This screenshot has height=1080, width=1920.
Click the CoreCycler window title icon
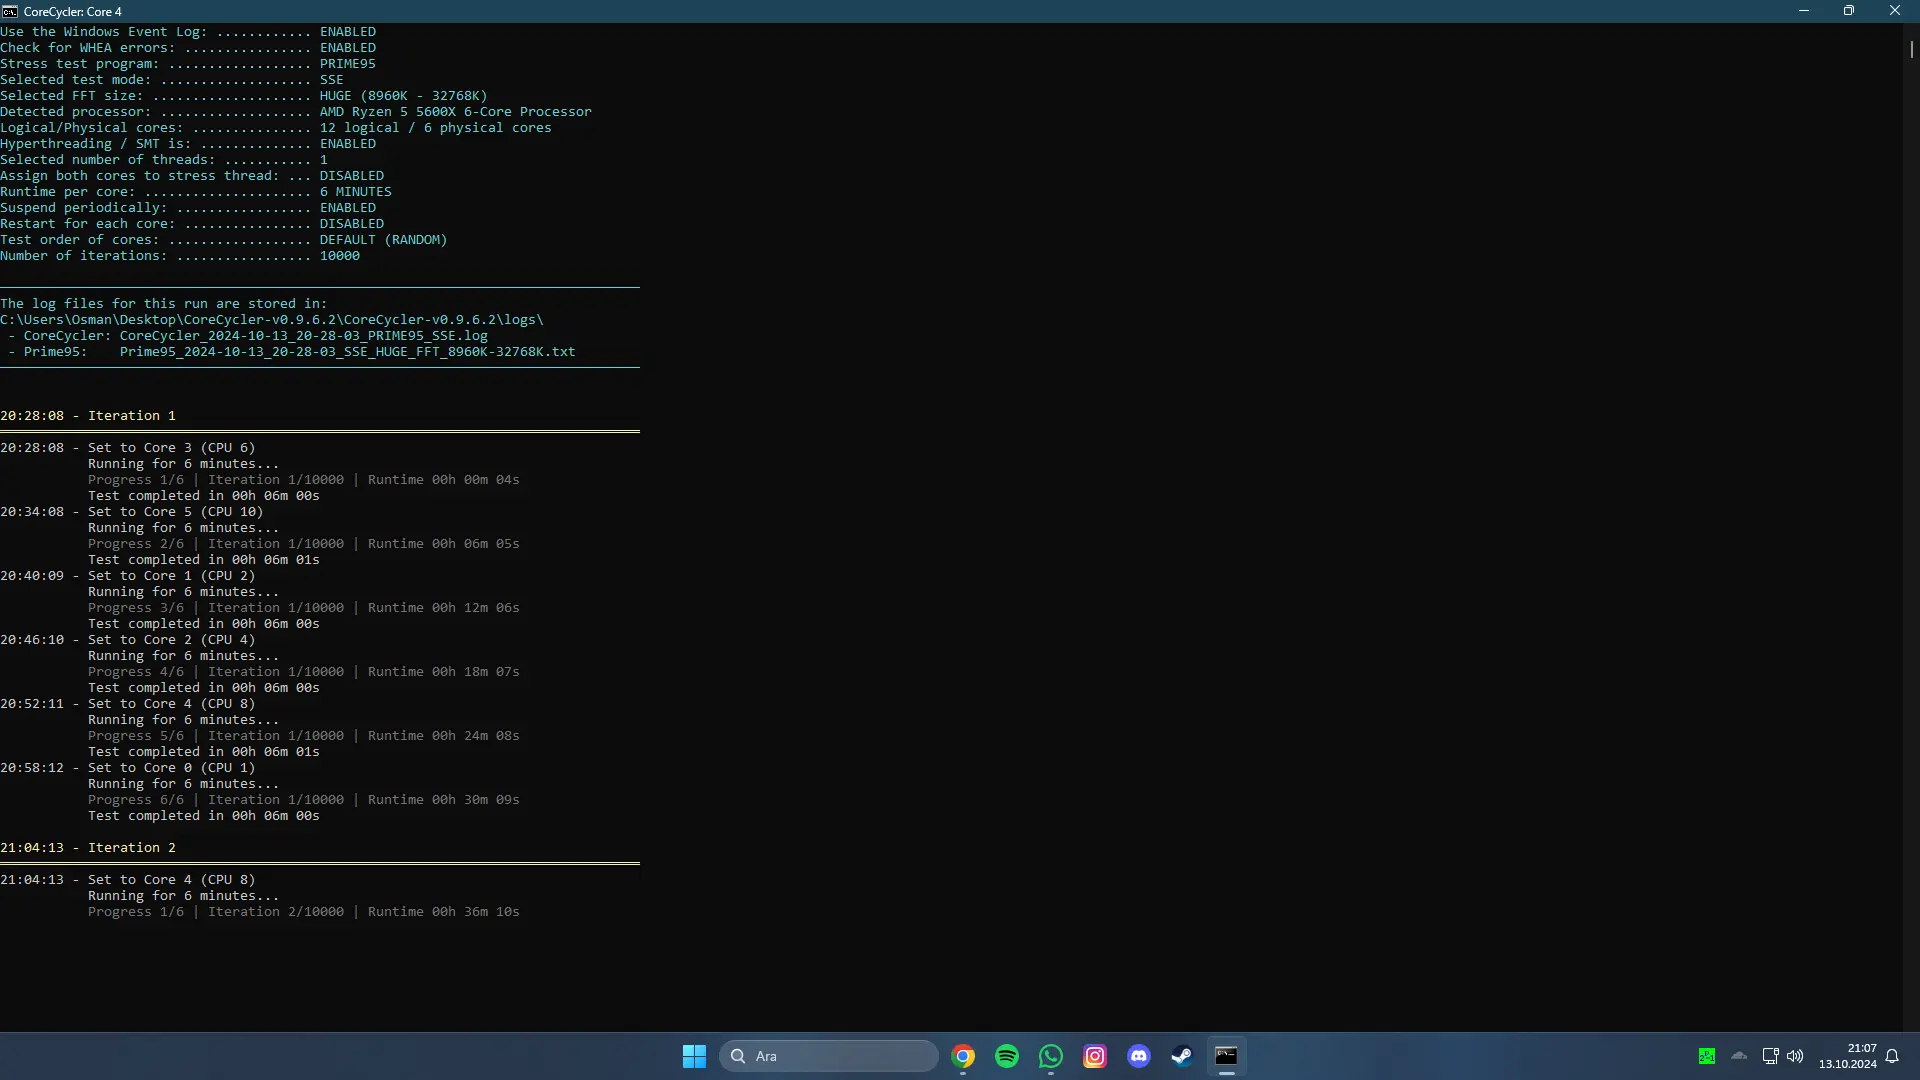pos(10,11)
